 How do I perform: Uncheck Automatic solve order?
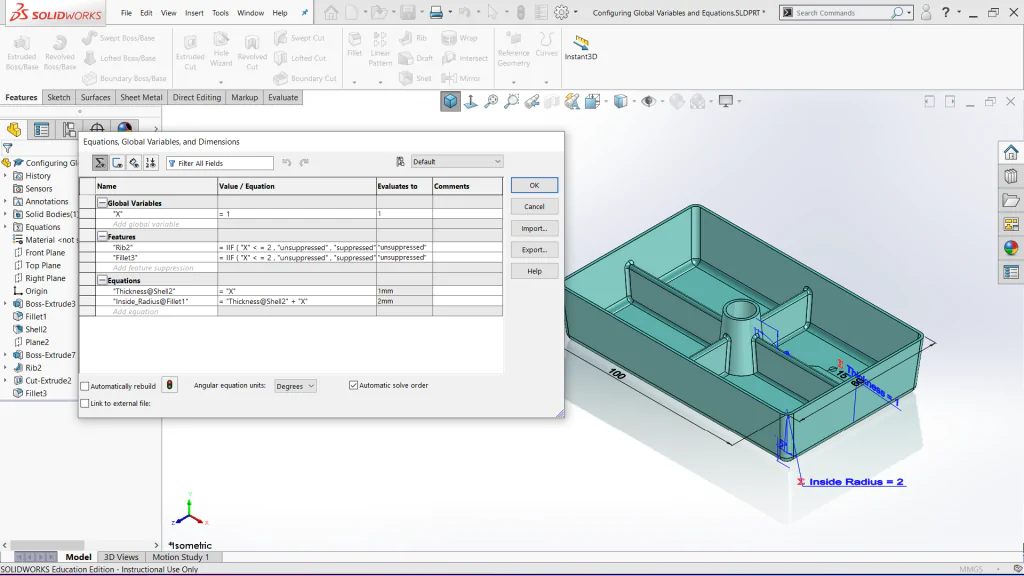pos(353,385)
